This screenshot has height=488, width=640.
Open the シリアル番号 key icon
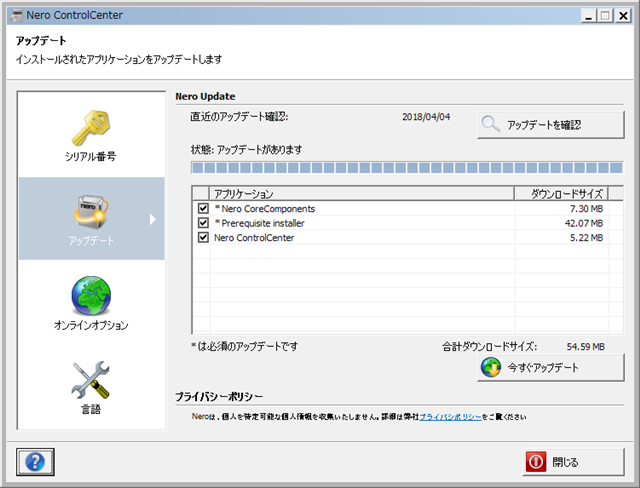coord(91,127)
